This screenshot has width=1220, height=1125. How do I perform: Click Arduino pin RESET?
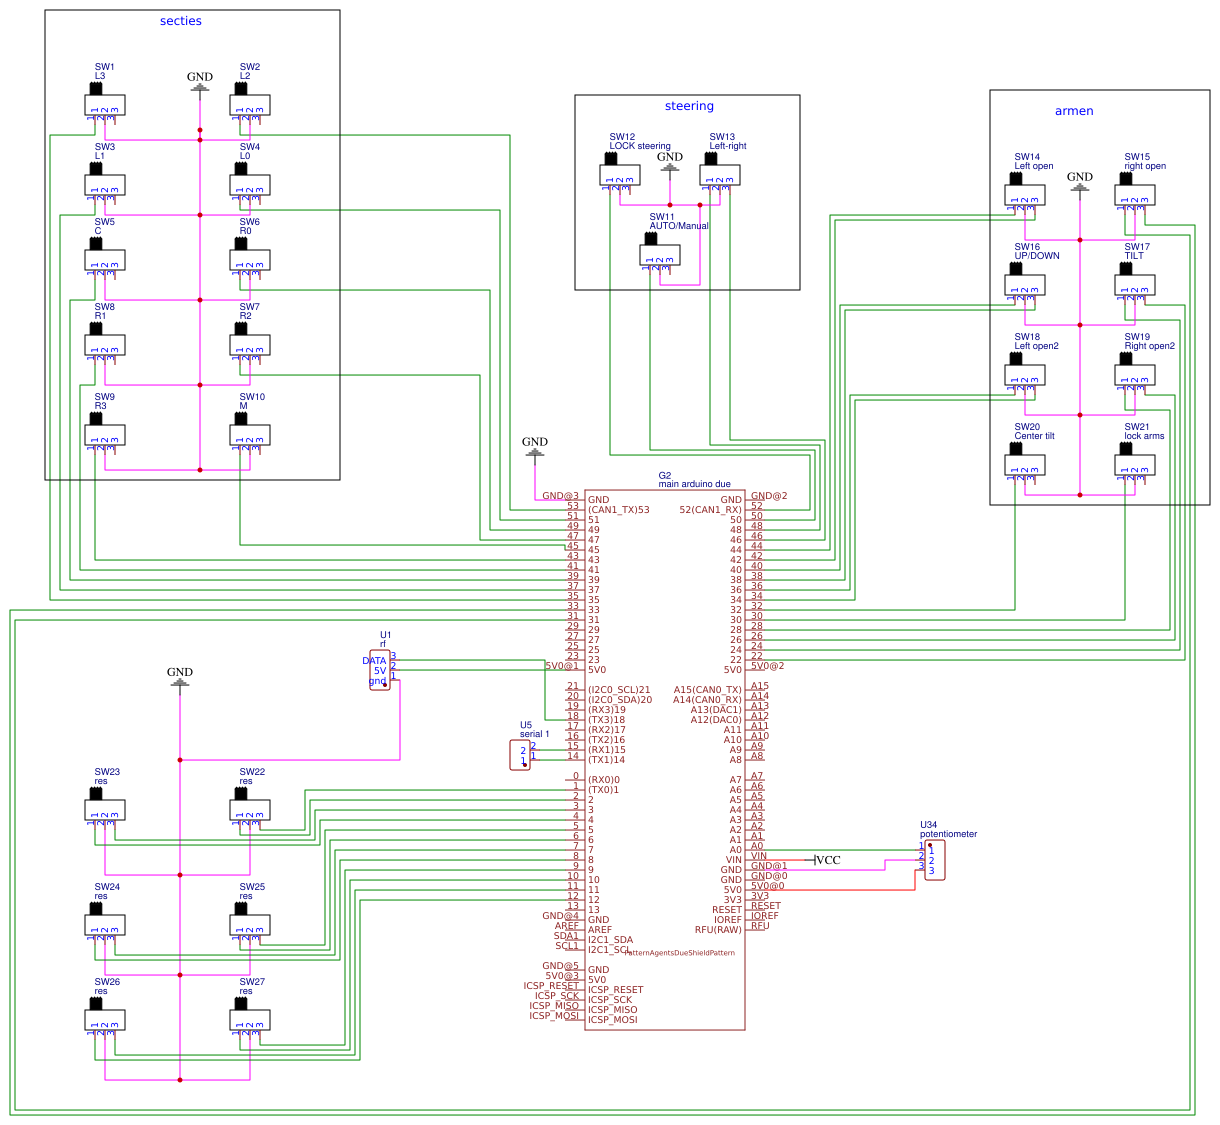tap(727, 910)
